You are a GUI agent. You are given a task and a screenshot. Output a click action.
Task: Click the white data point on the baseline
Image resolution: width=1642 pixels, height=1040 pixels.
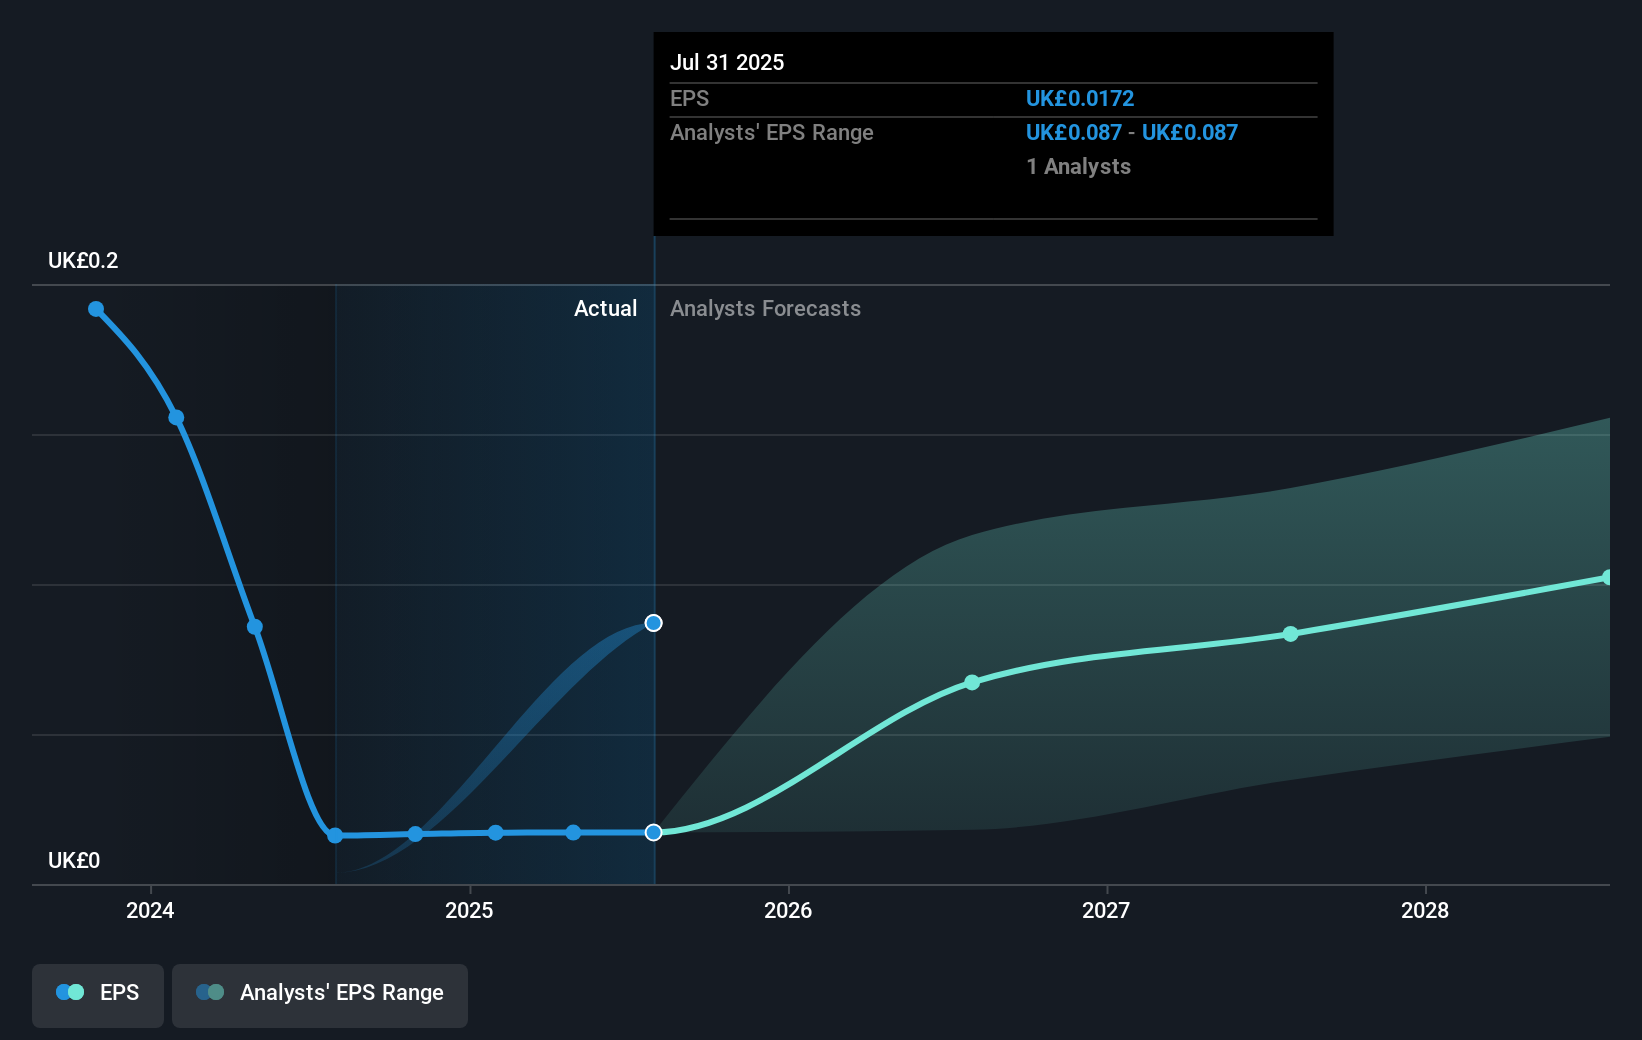[x=653, y=832]
